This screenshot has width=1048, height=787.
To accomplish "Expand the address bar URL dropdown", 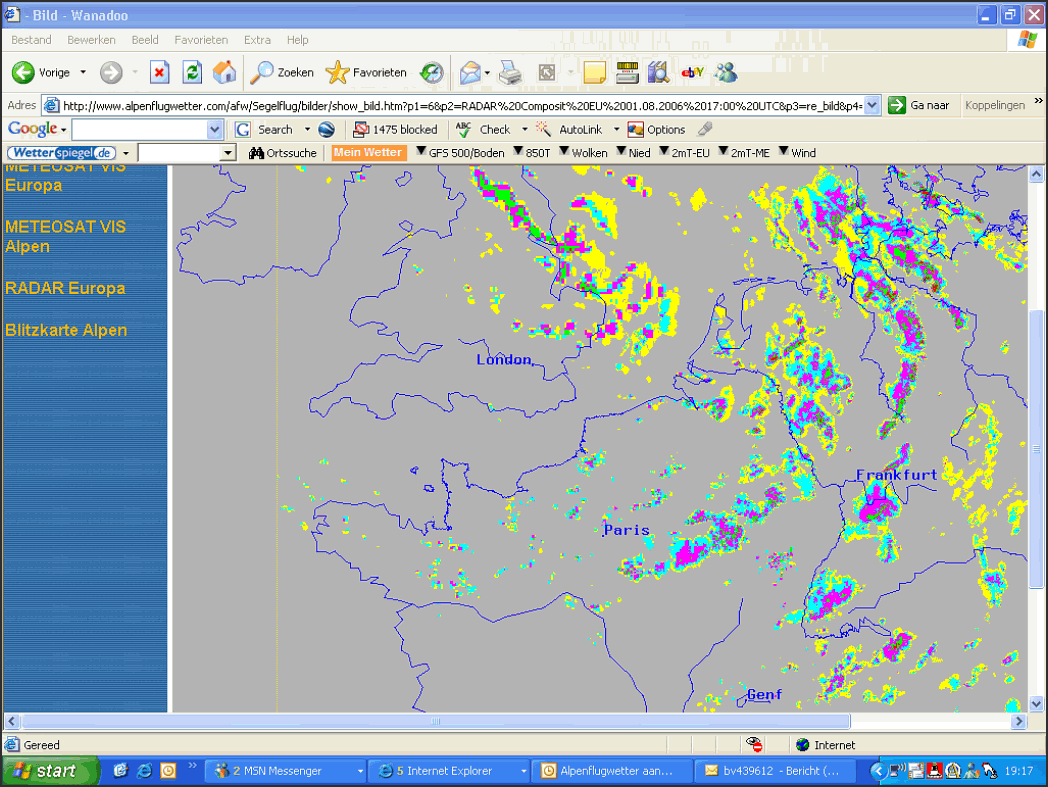I will tap(872, 105).
